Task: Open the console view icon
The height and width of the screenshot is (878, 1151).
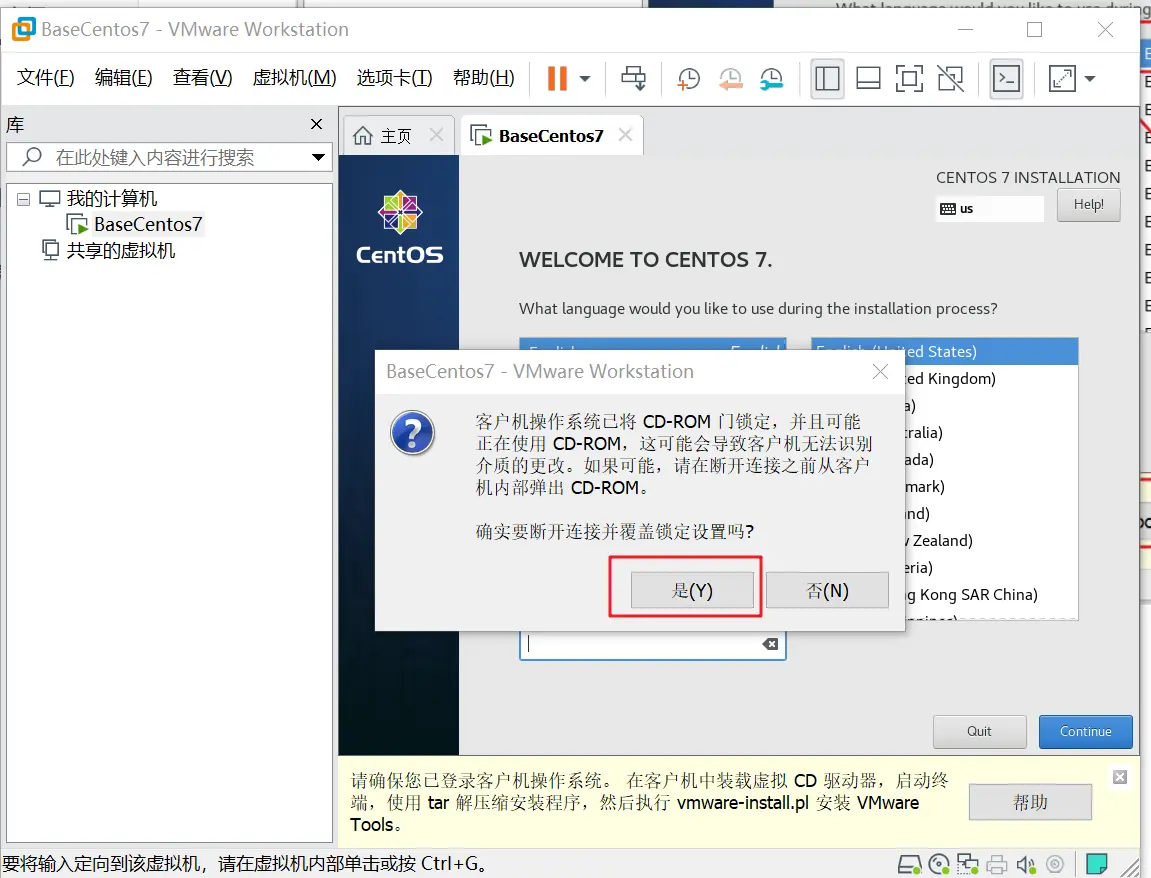Action: click(x=1006, y=79)
